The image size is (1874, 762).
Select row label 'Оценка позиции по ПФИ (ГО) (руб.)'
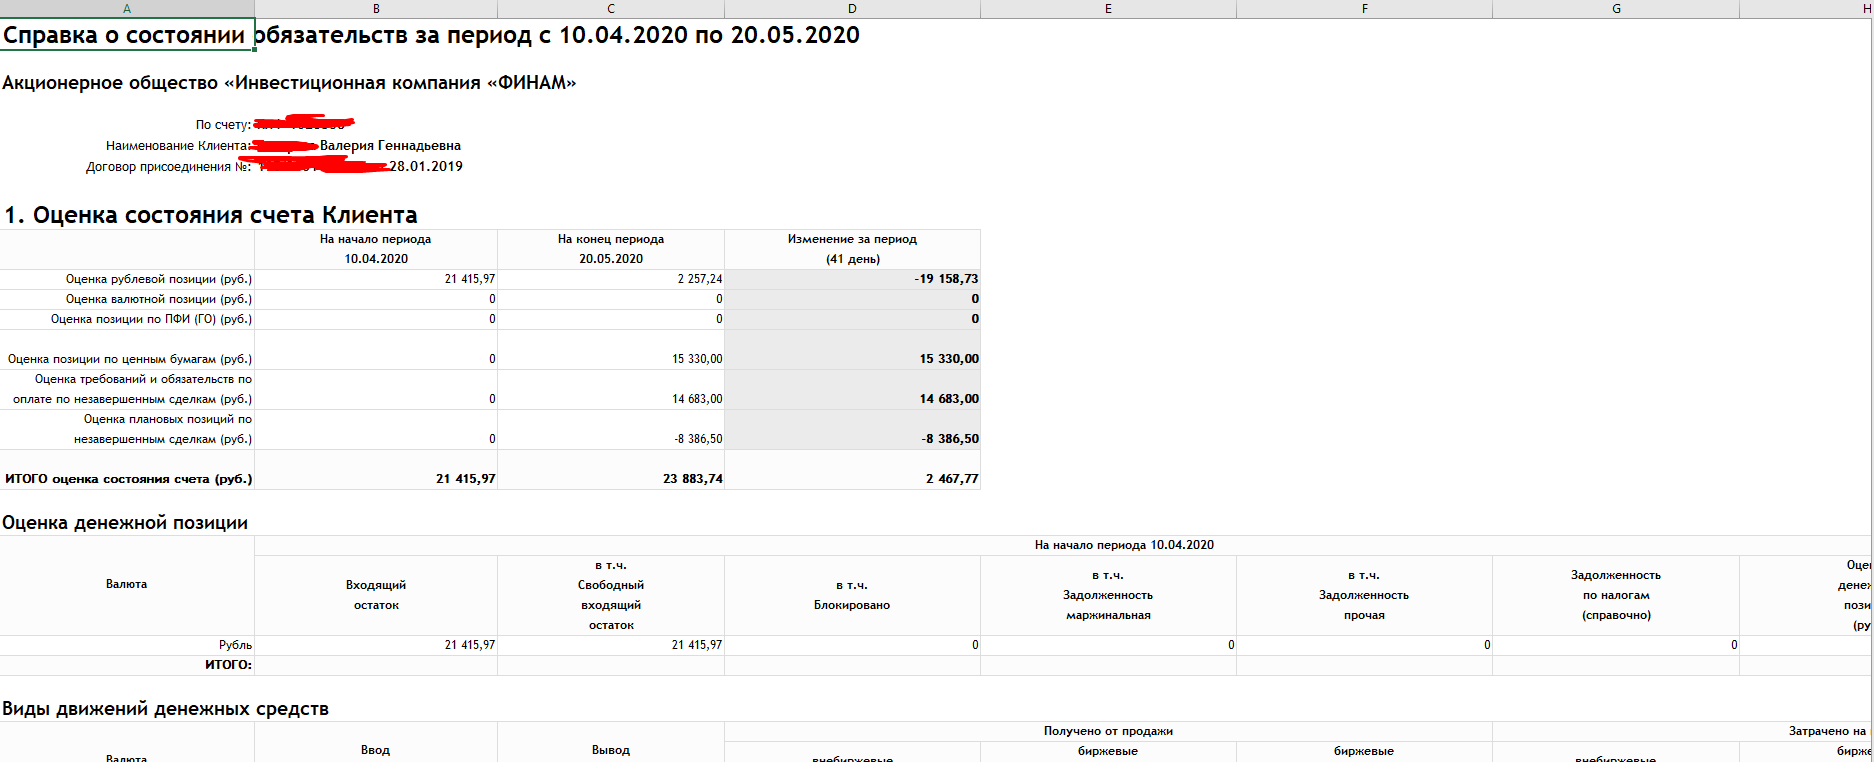tap(152, 319)
